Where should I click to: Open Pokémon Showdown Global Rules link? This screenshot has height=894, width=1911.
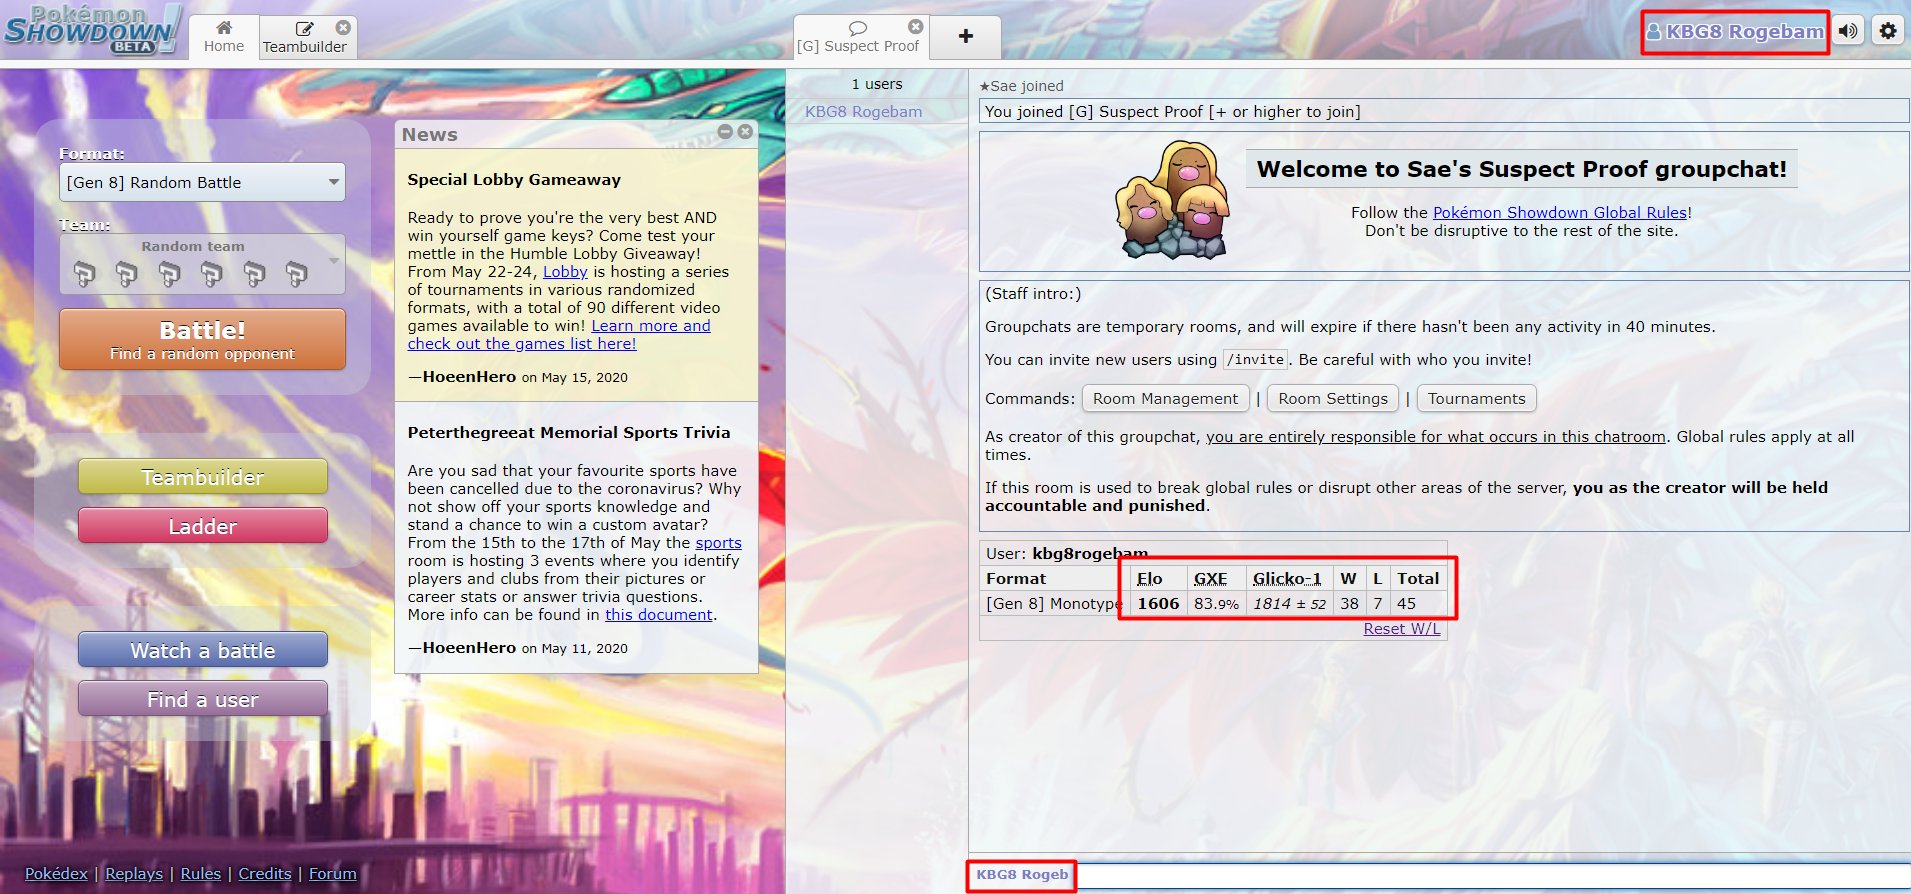click(x=1560, y=213)
